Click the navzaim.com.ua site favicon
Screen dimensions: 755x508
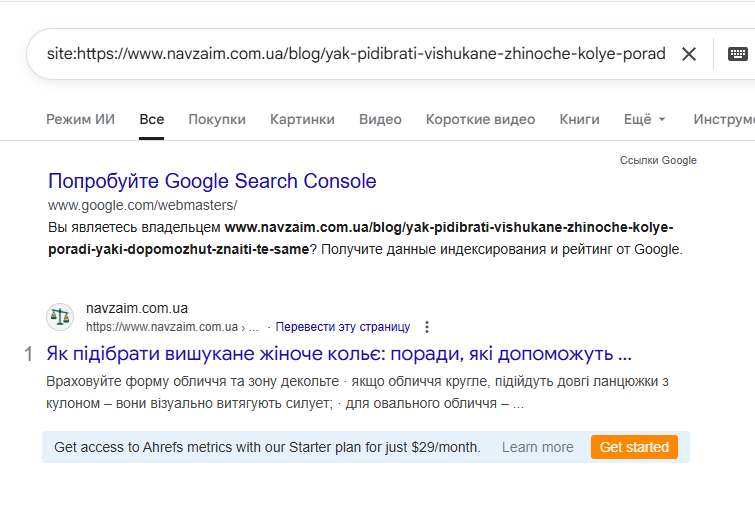tap(60, 317)
